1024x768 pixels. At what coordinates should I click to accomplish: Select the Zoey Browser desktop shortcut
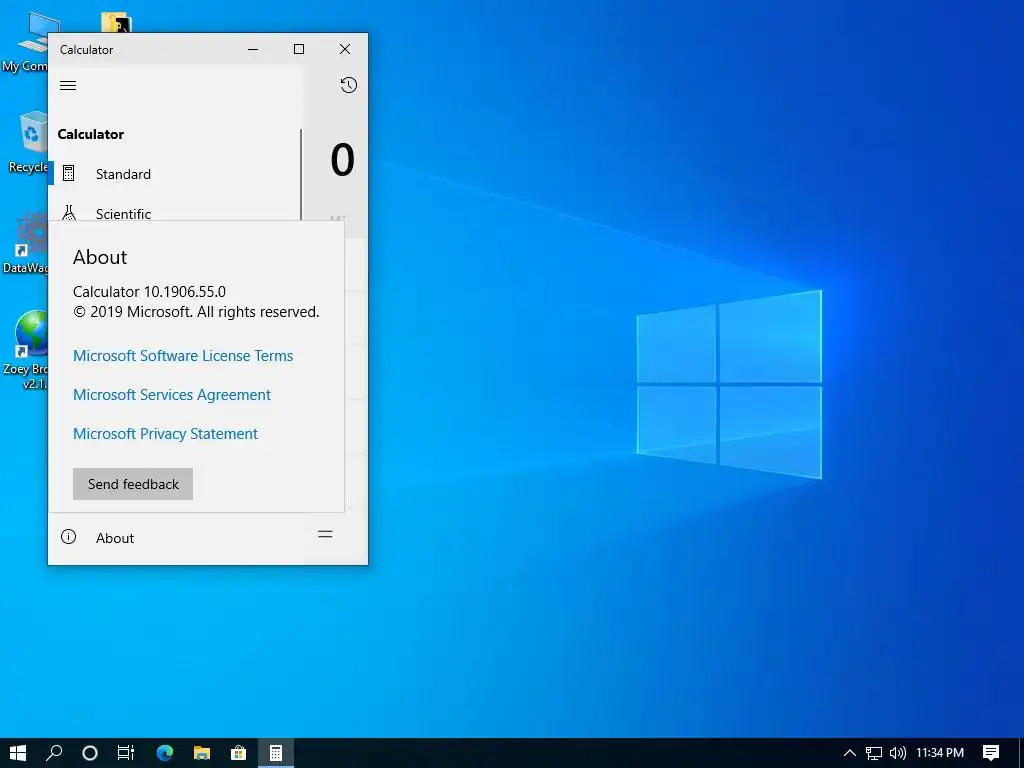click(26, 350)
